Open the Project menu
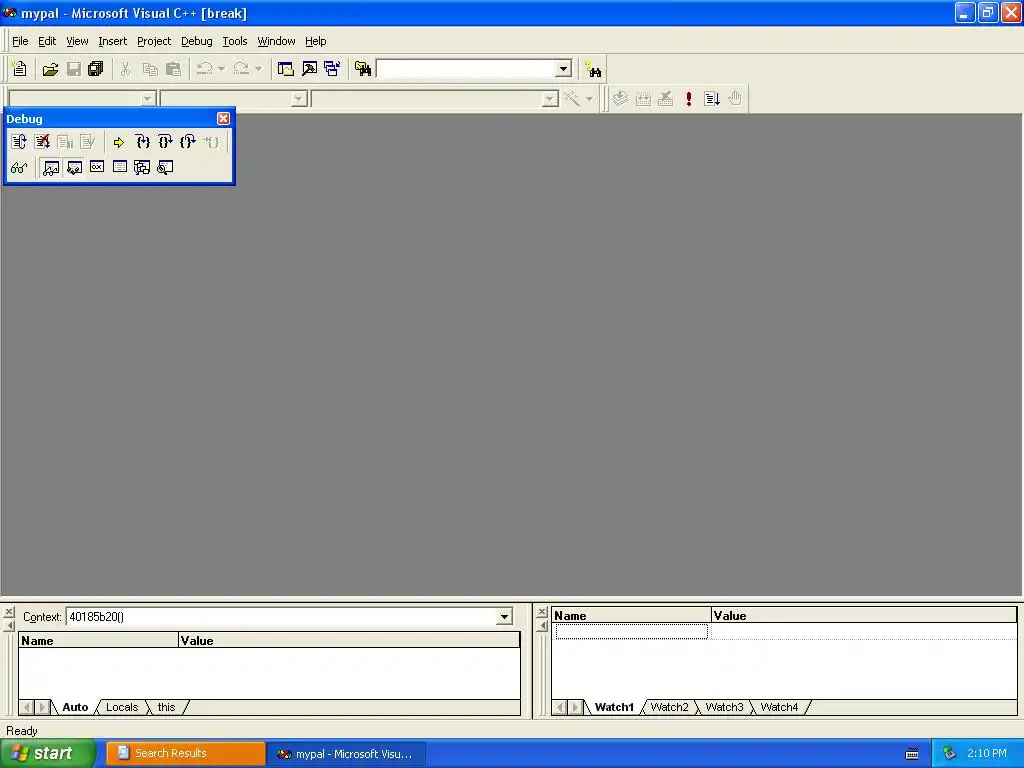This screenshot has height=768, width=1024. click(x=153, y=41)
